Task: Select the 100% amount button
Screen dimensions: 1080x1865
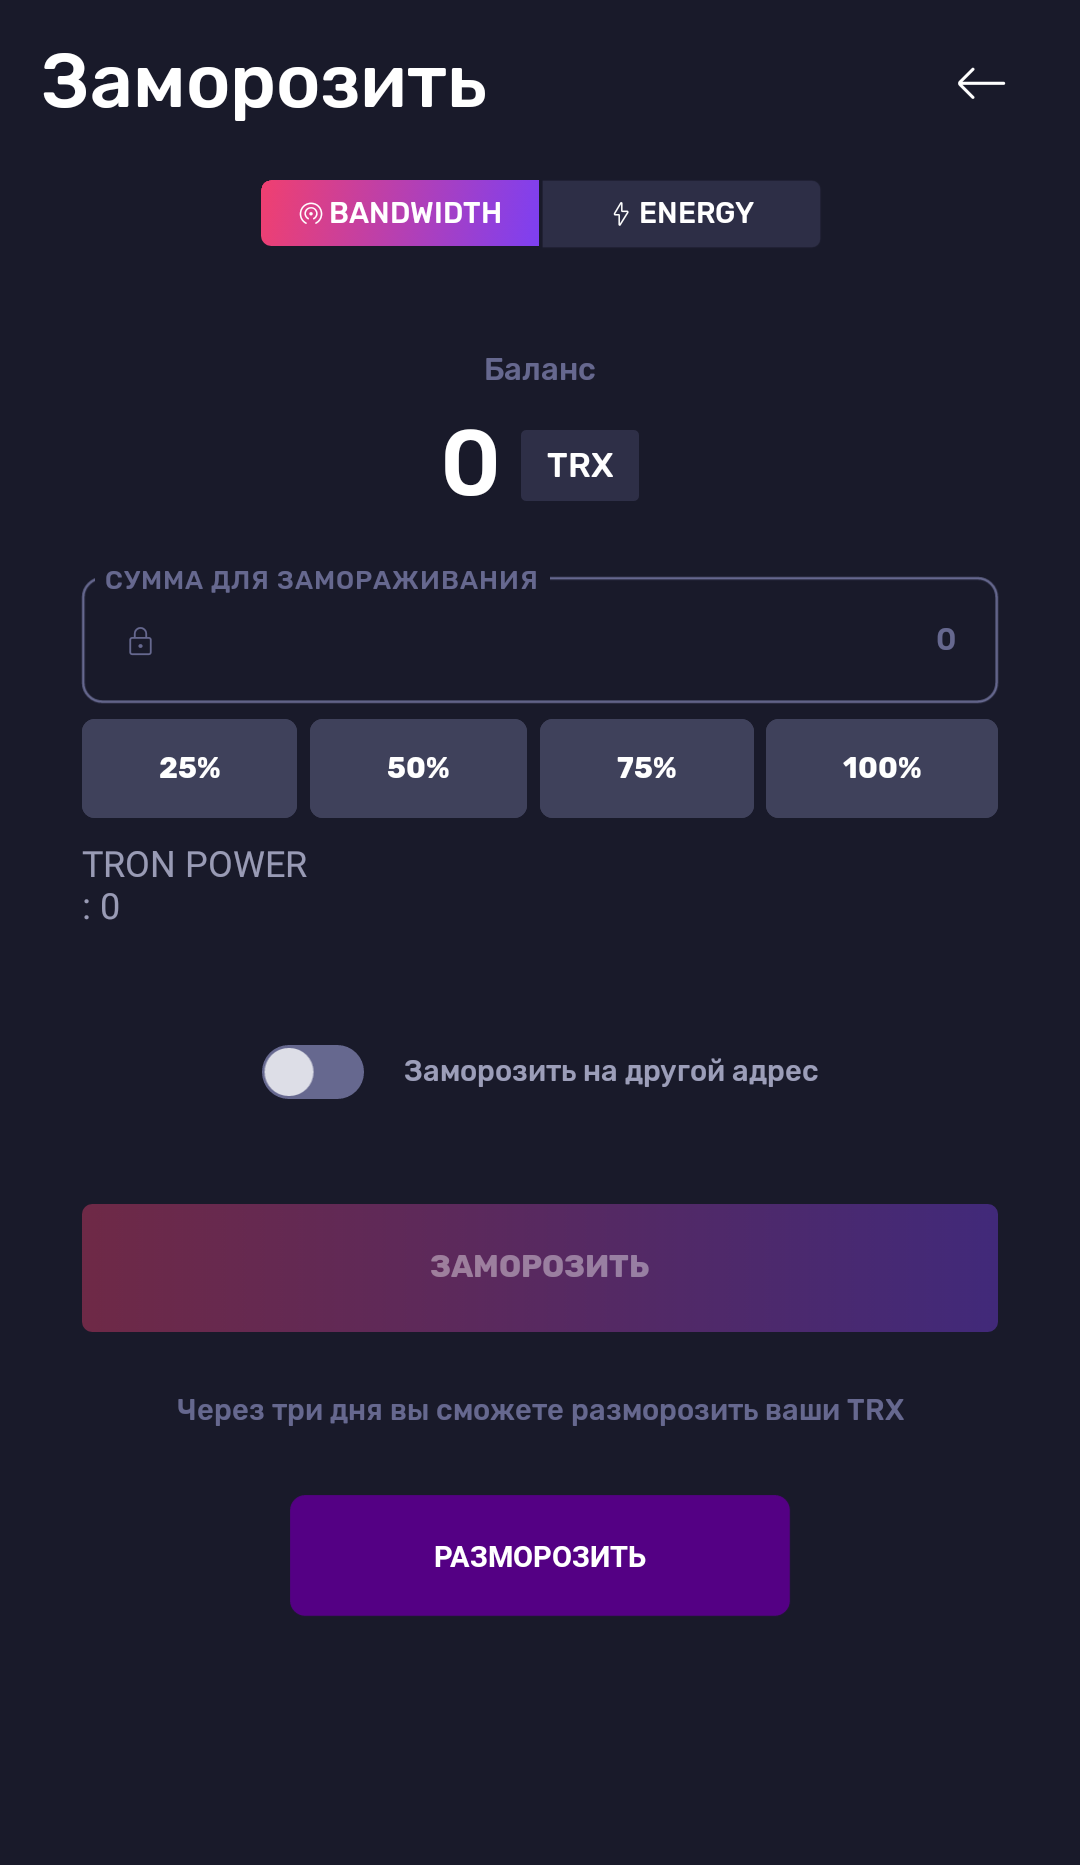Action: (882, 768)
